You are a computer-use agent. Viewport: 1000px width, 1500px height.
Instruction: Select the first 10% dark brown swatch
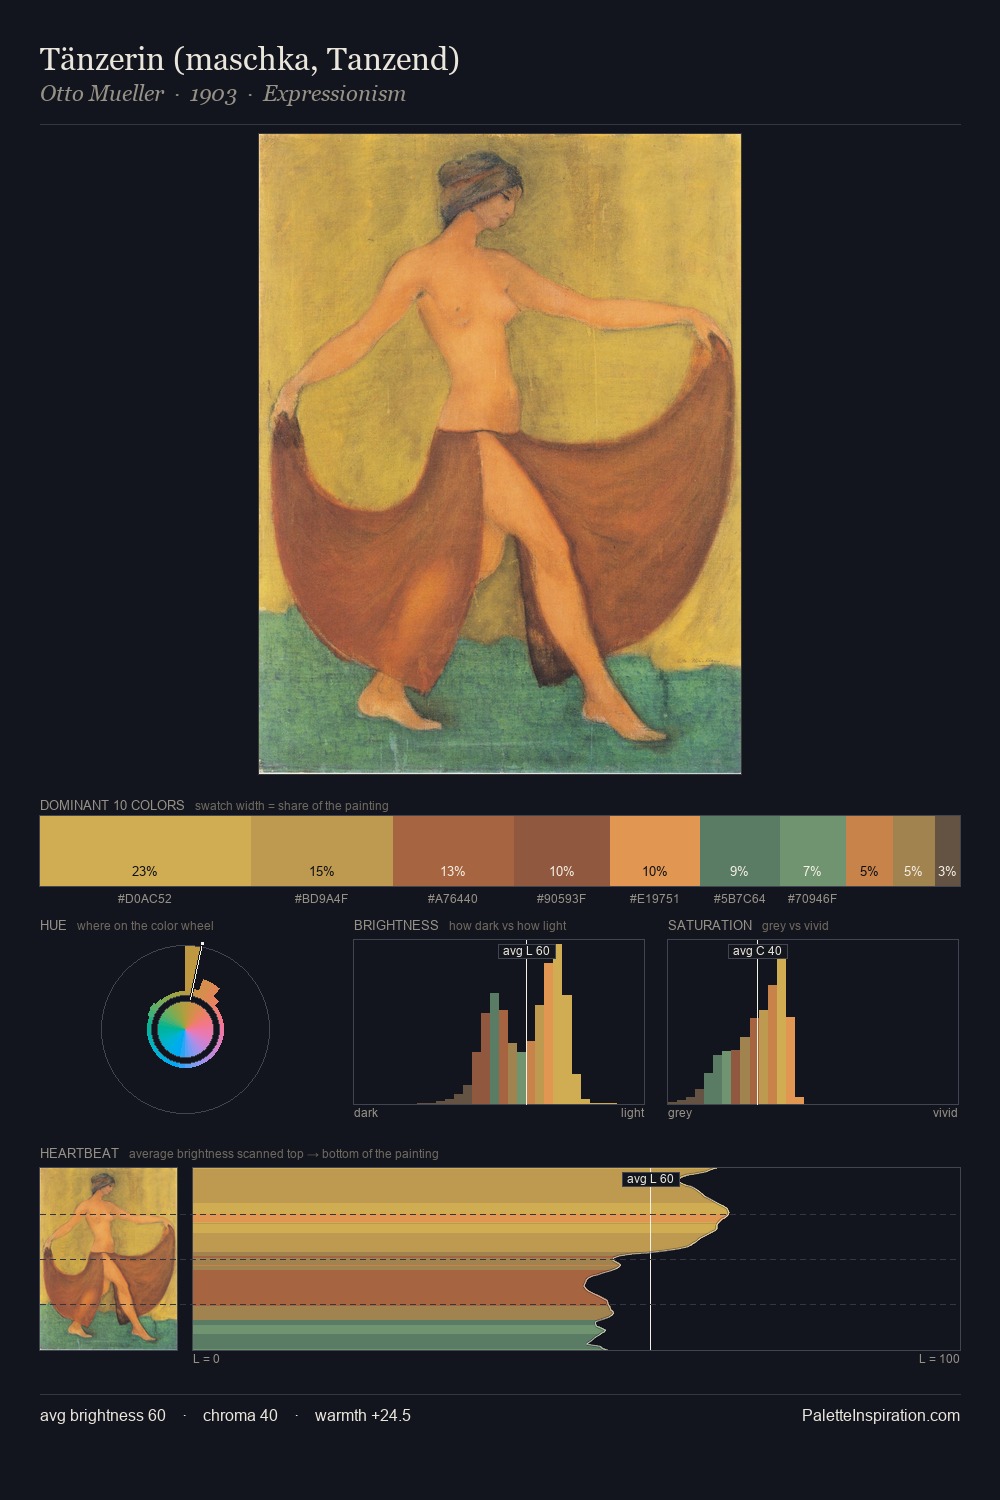[562, 851]
